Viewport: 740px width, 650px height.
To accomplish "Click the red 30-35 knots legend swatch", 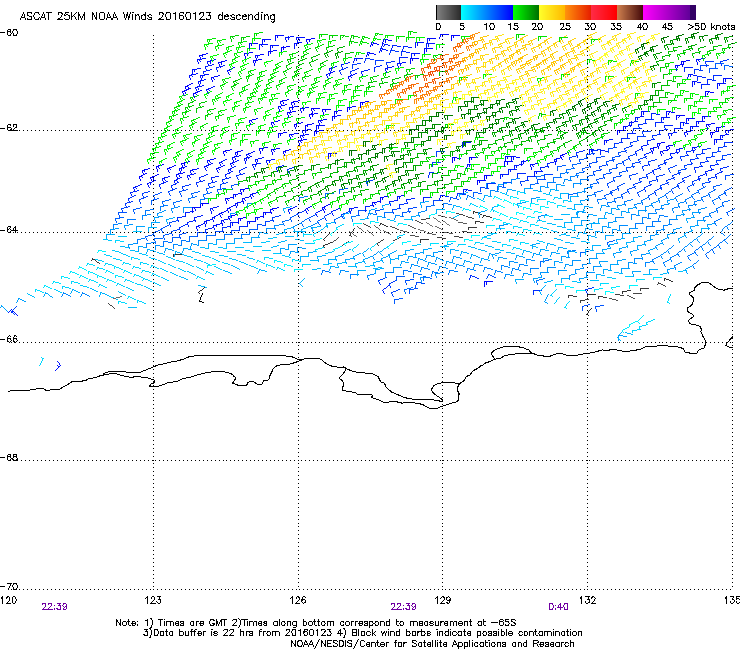I will [x=603, y=12].
